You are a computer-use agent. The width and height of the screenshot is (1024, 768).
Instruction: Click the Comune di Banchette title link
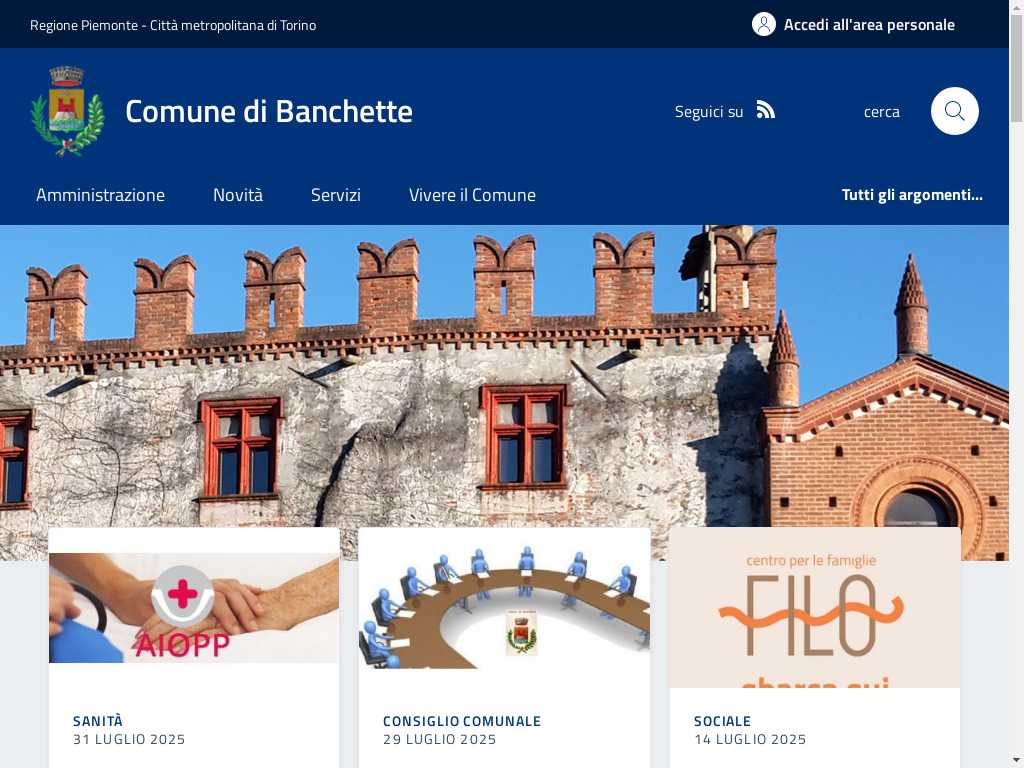point(268,111)
